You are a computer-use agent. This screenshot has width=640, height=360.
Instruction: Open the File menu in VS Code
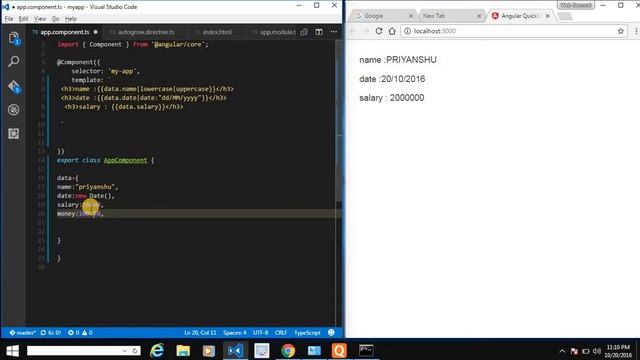(9, 19)
